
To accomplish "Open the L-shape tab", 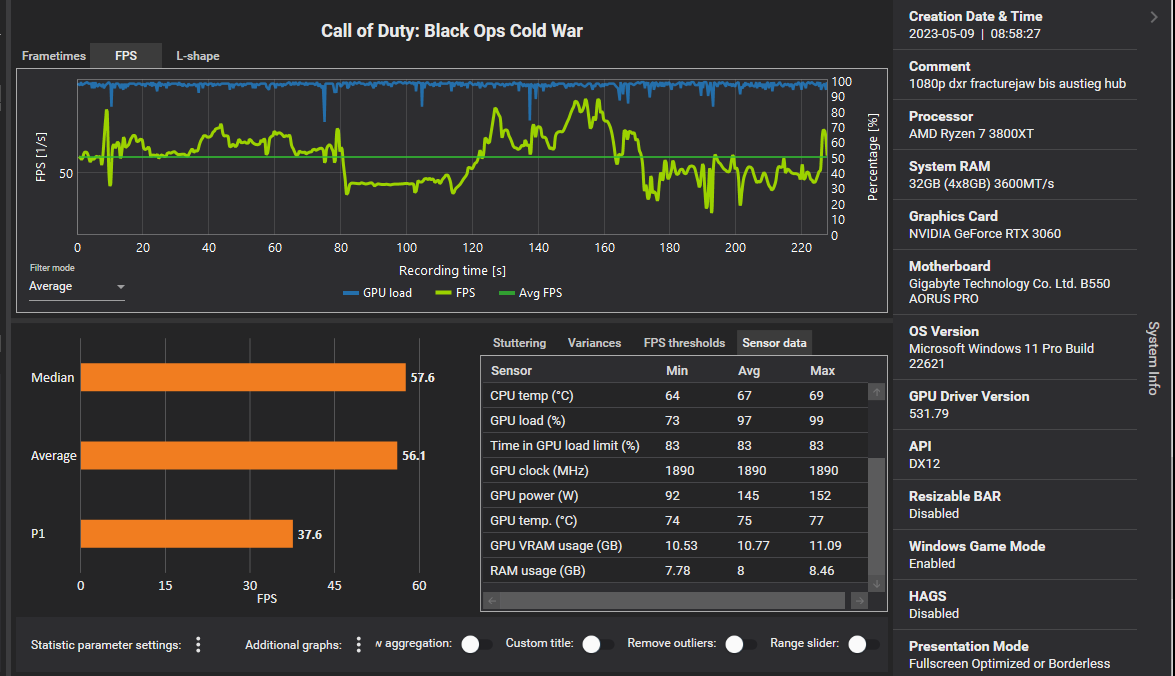I will [198, 55].
